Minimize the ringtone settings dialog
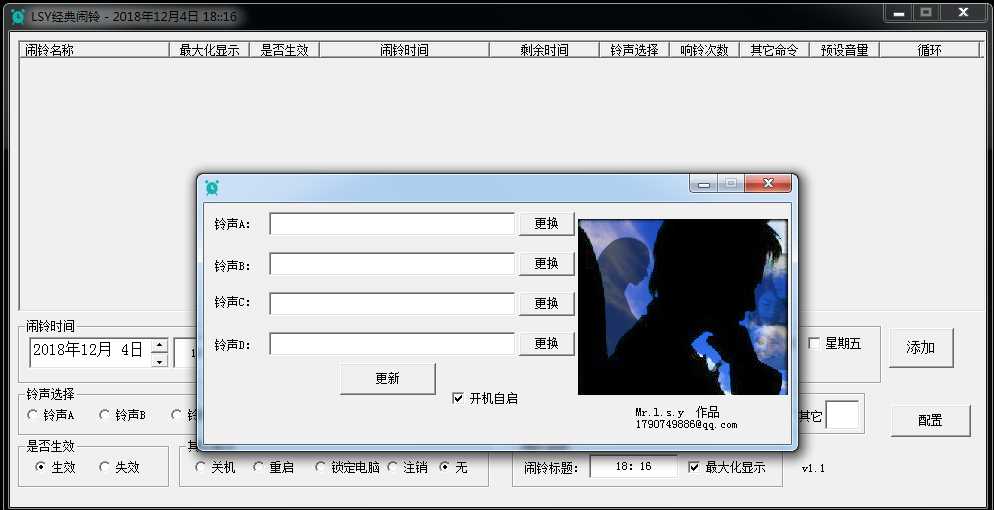The image size is (994, 510). coord(704,183)
